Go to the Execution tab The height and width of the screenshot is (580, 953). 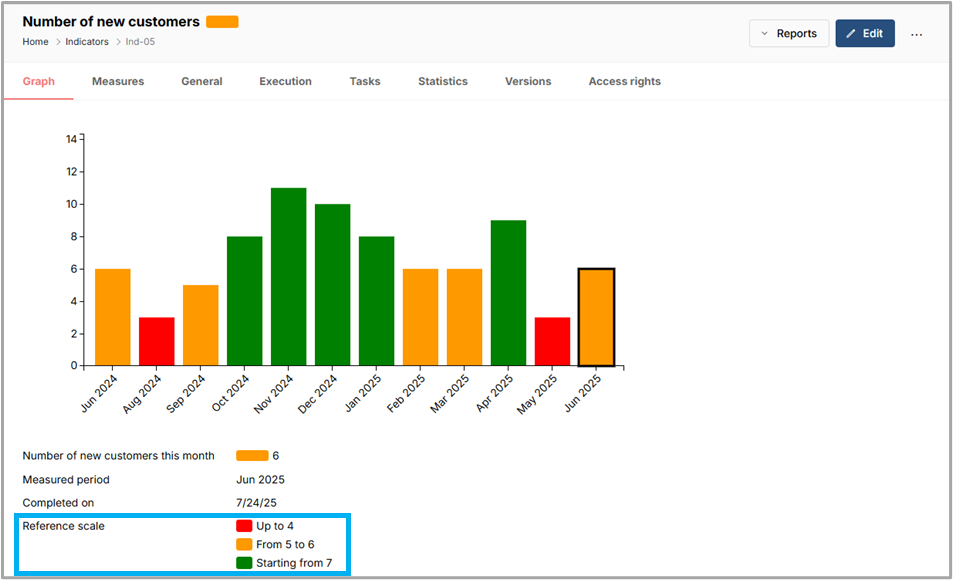click(x=285, y=82)
